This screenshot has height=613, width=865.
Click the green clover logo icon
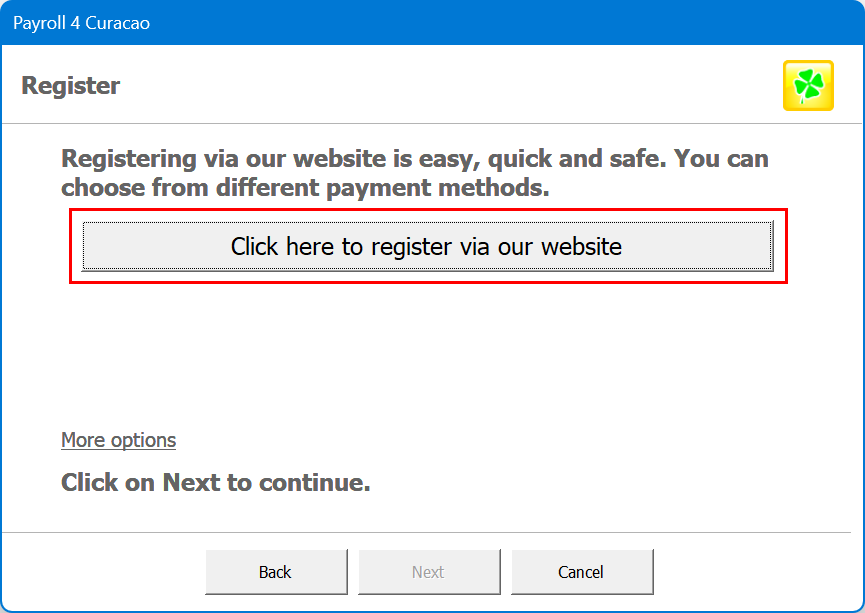click(808, 86)
